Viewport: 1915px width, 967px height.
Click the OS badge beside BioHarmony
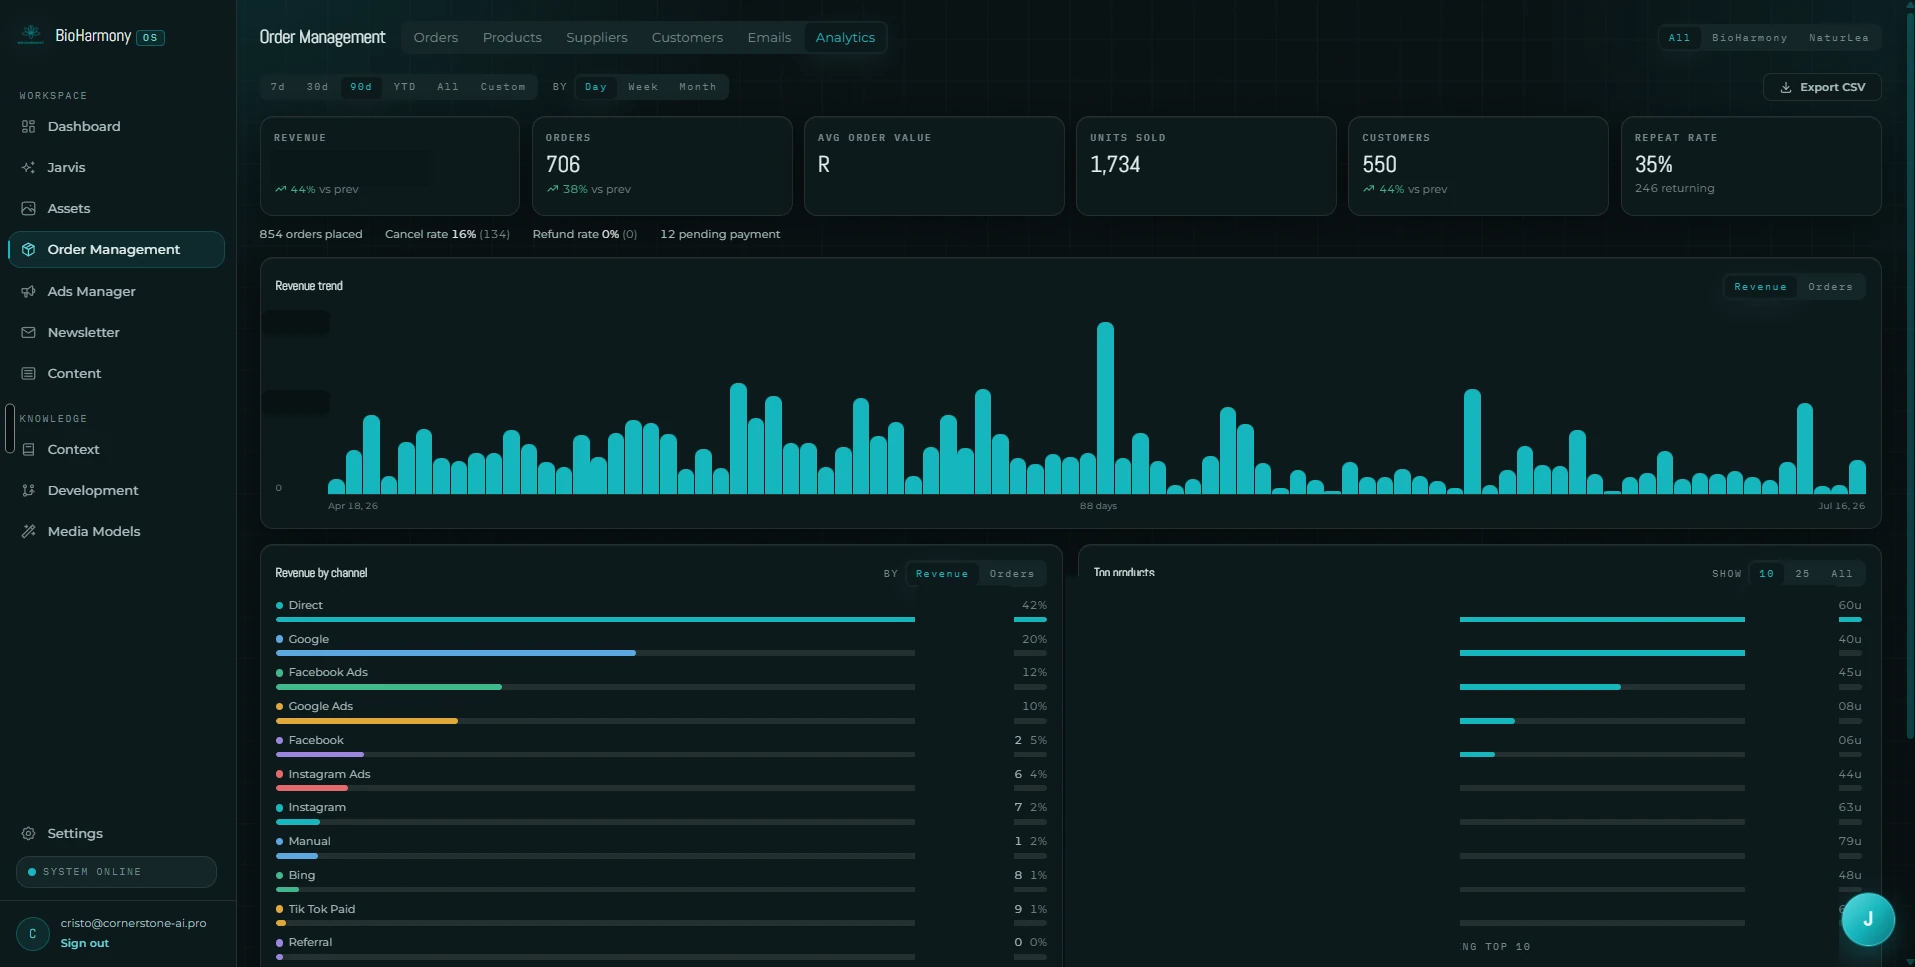pos(150,38)
